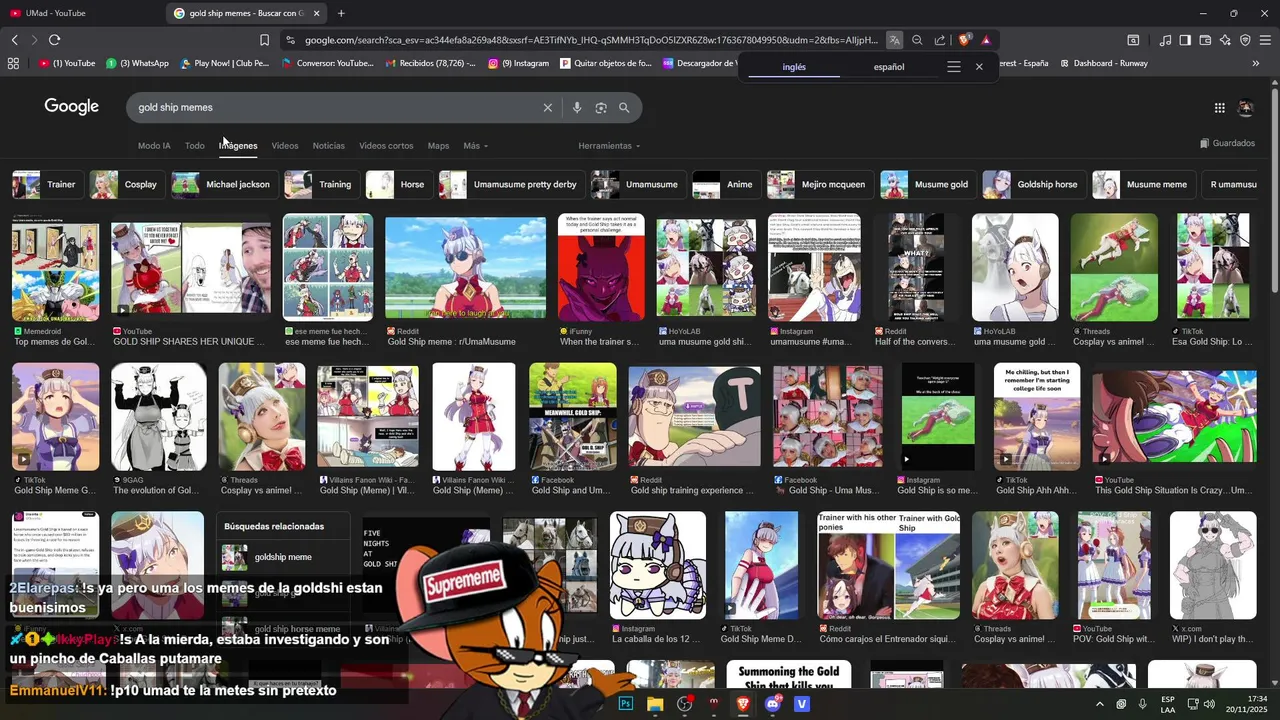Open the YouTube bookmark
Image resolution: width=1280 pixels, height=720 pixels.
click(x=67, y=63)
